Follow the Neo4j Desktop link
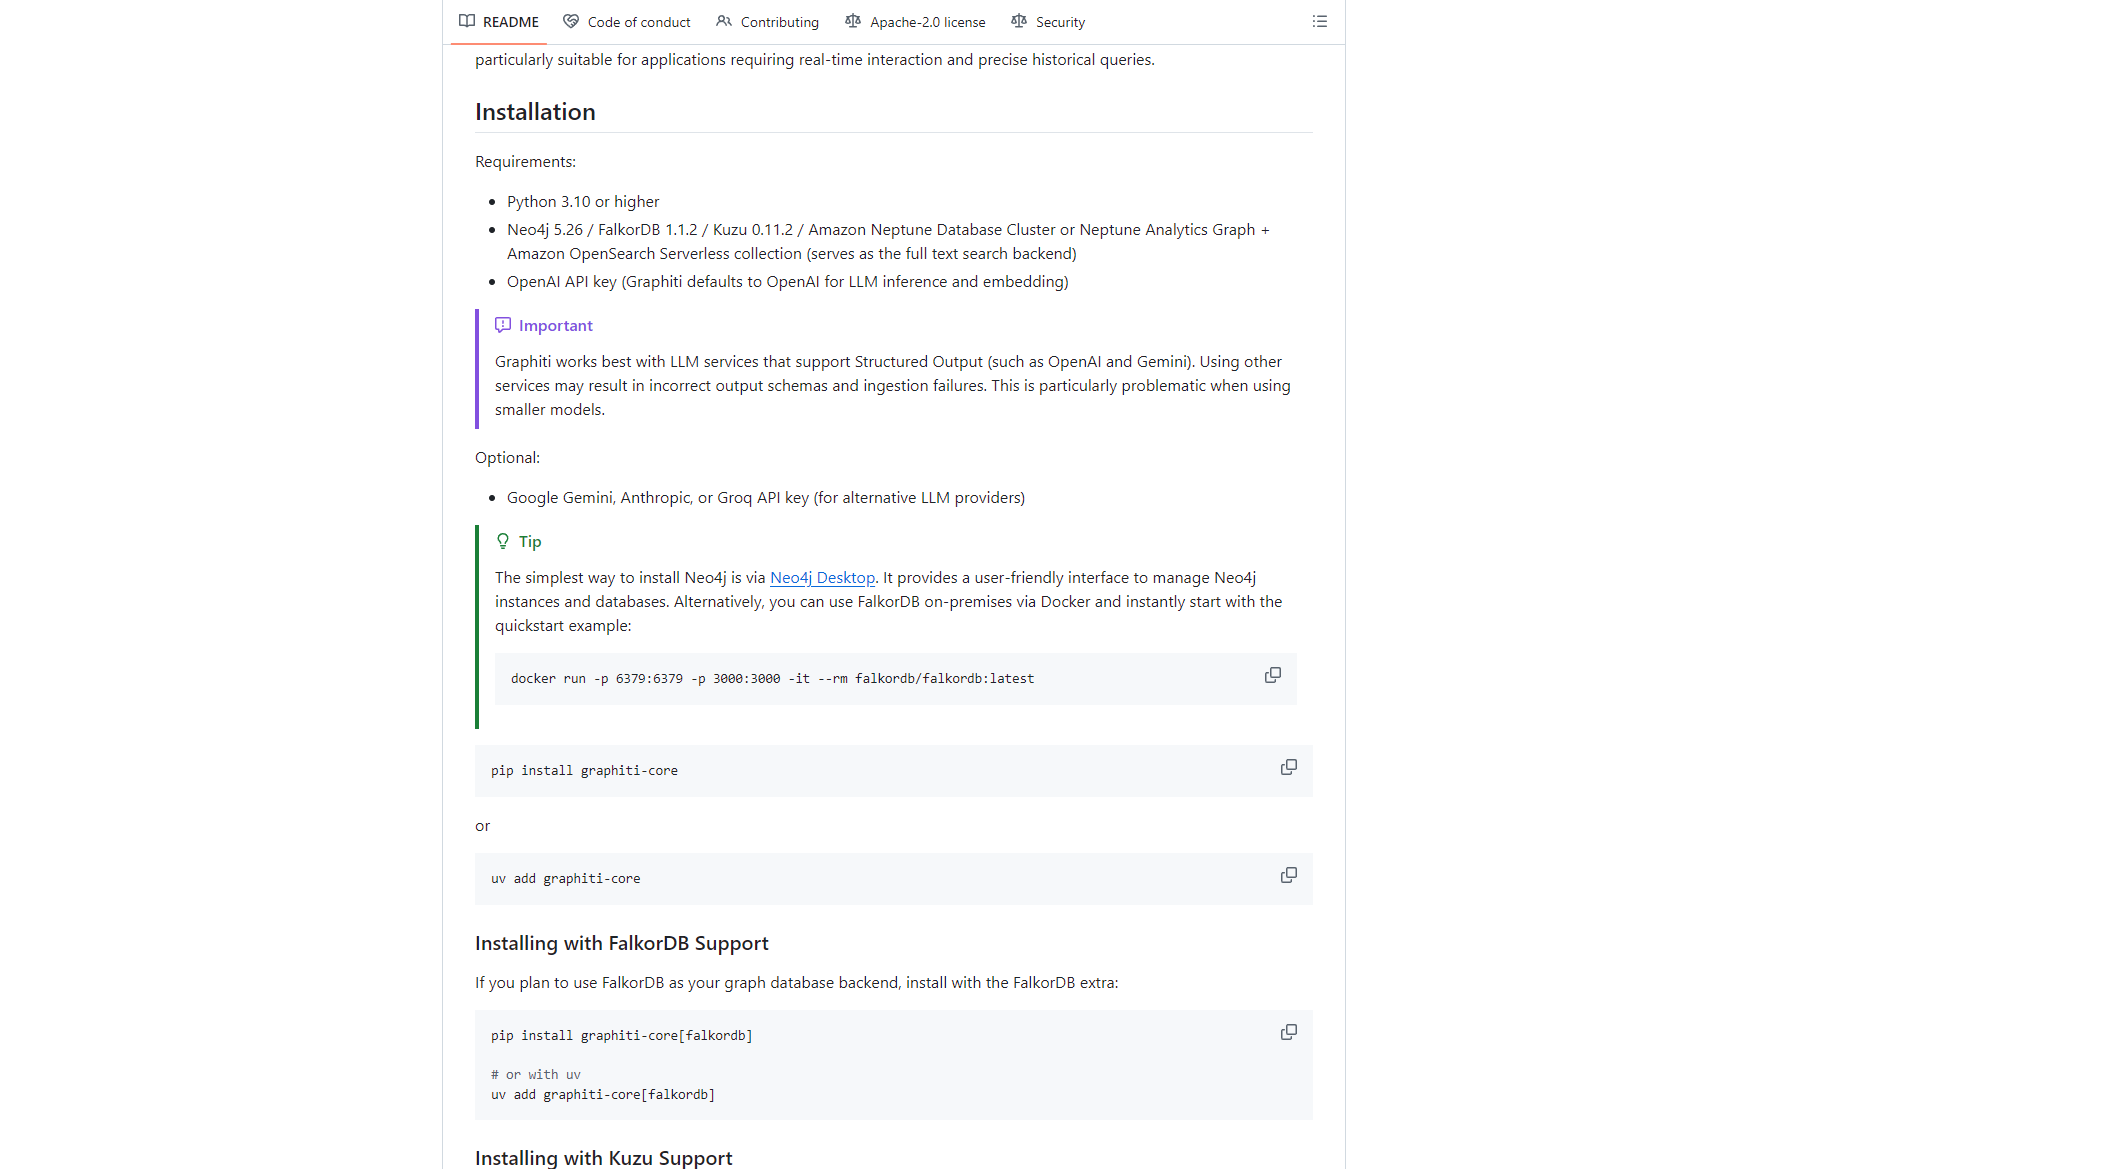Viewport: 2104px width, 1169px height. (822, 578)
